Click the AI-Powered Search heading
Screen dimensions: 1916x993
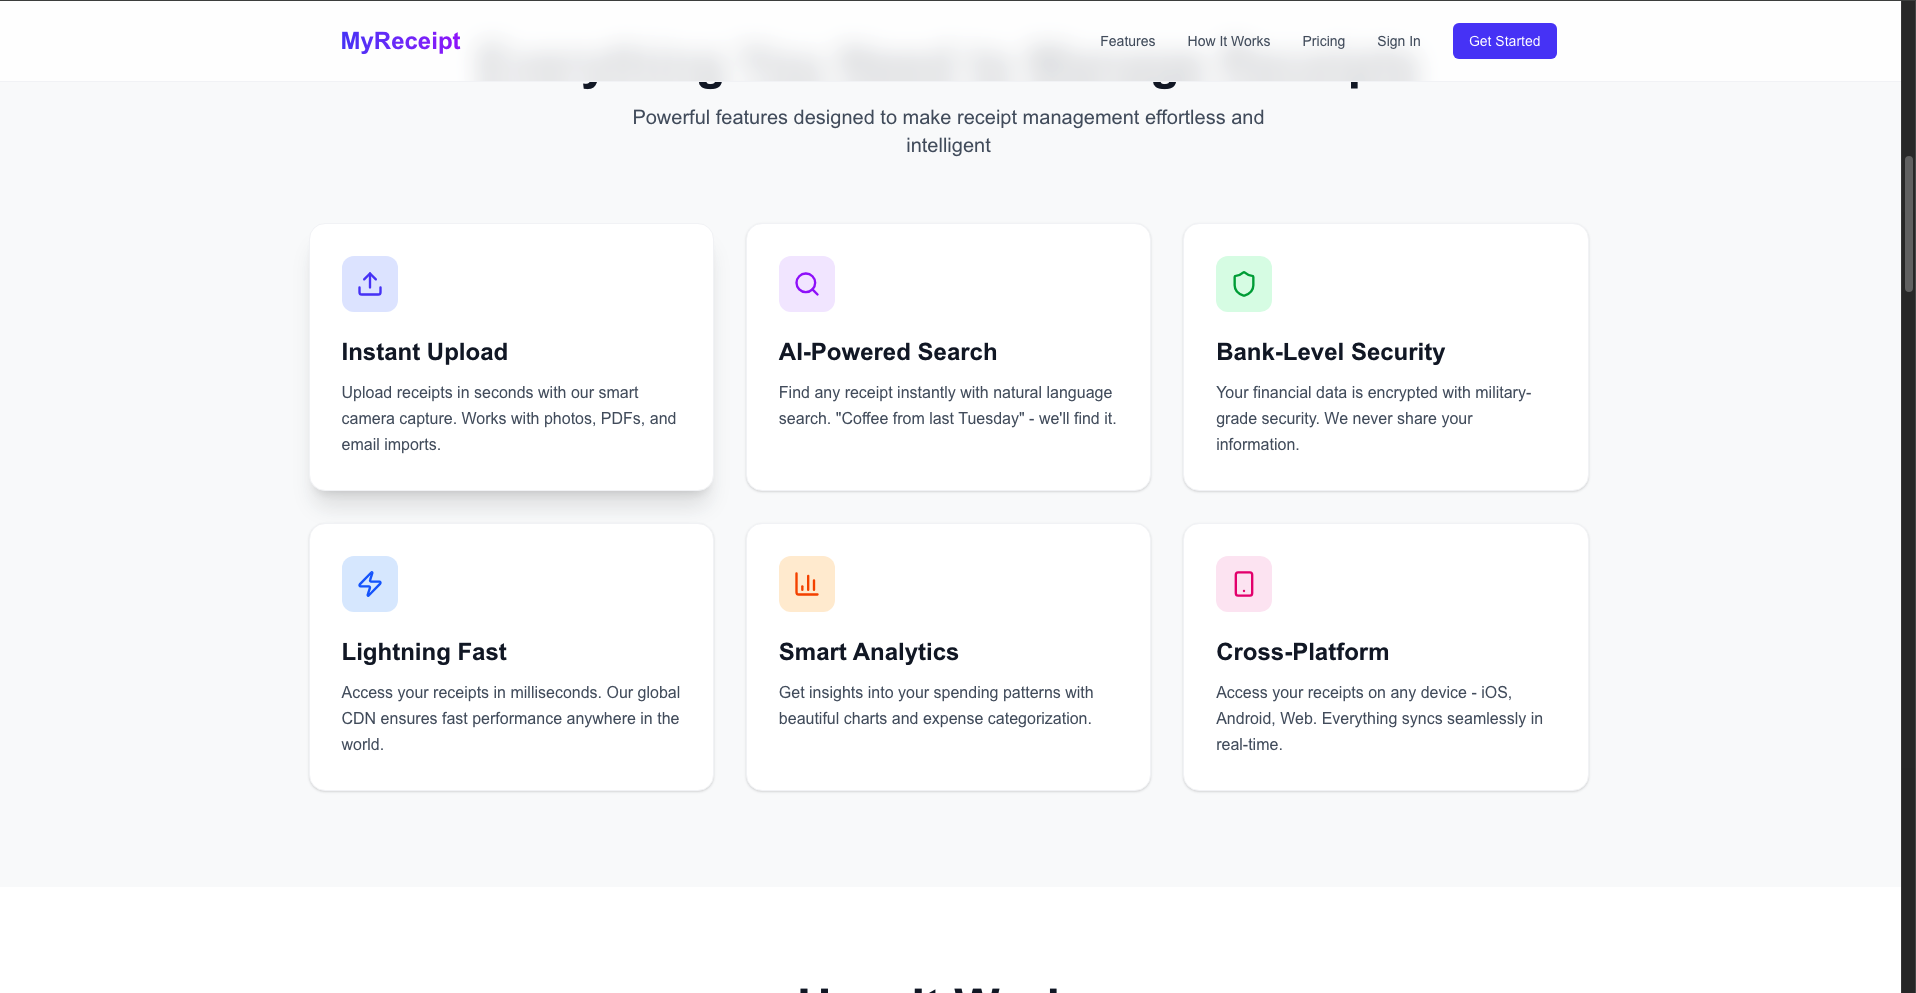(x=887, y=351)
